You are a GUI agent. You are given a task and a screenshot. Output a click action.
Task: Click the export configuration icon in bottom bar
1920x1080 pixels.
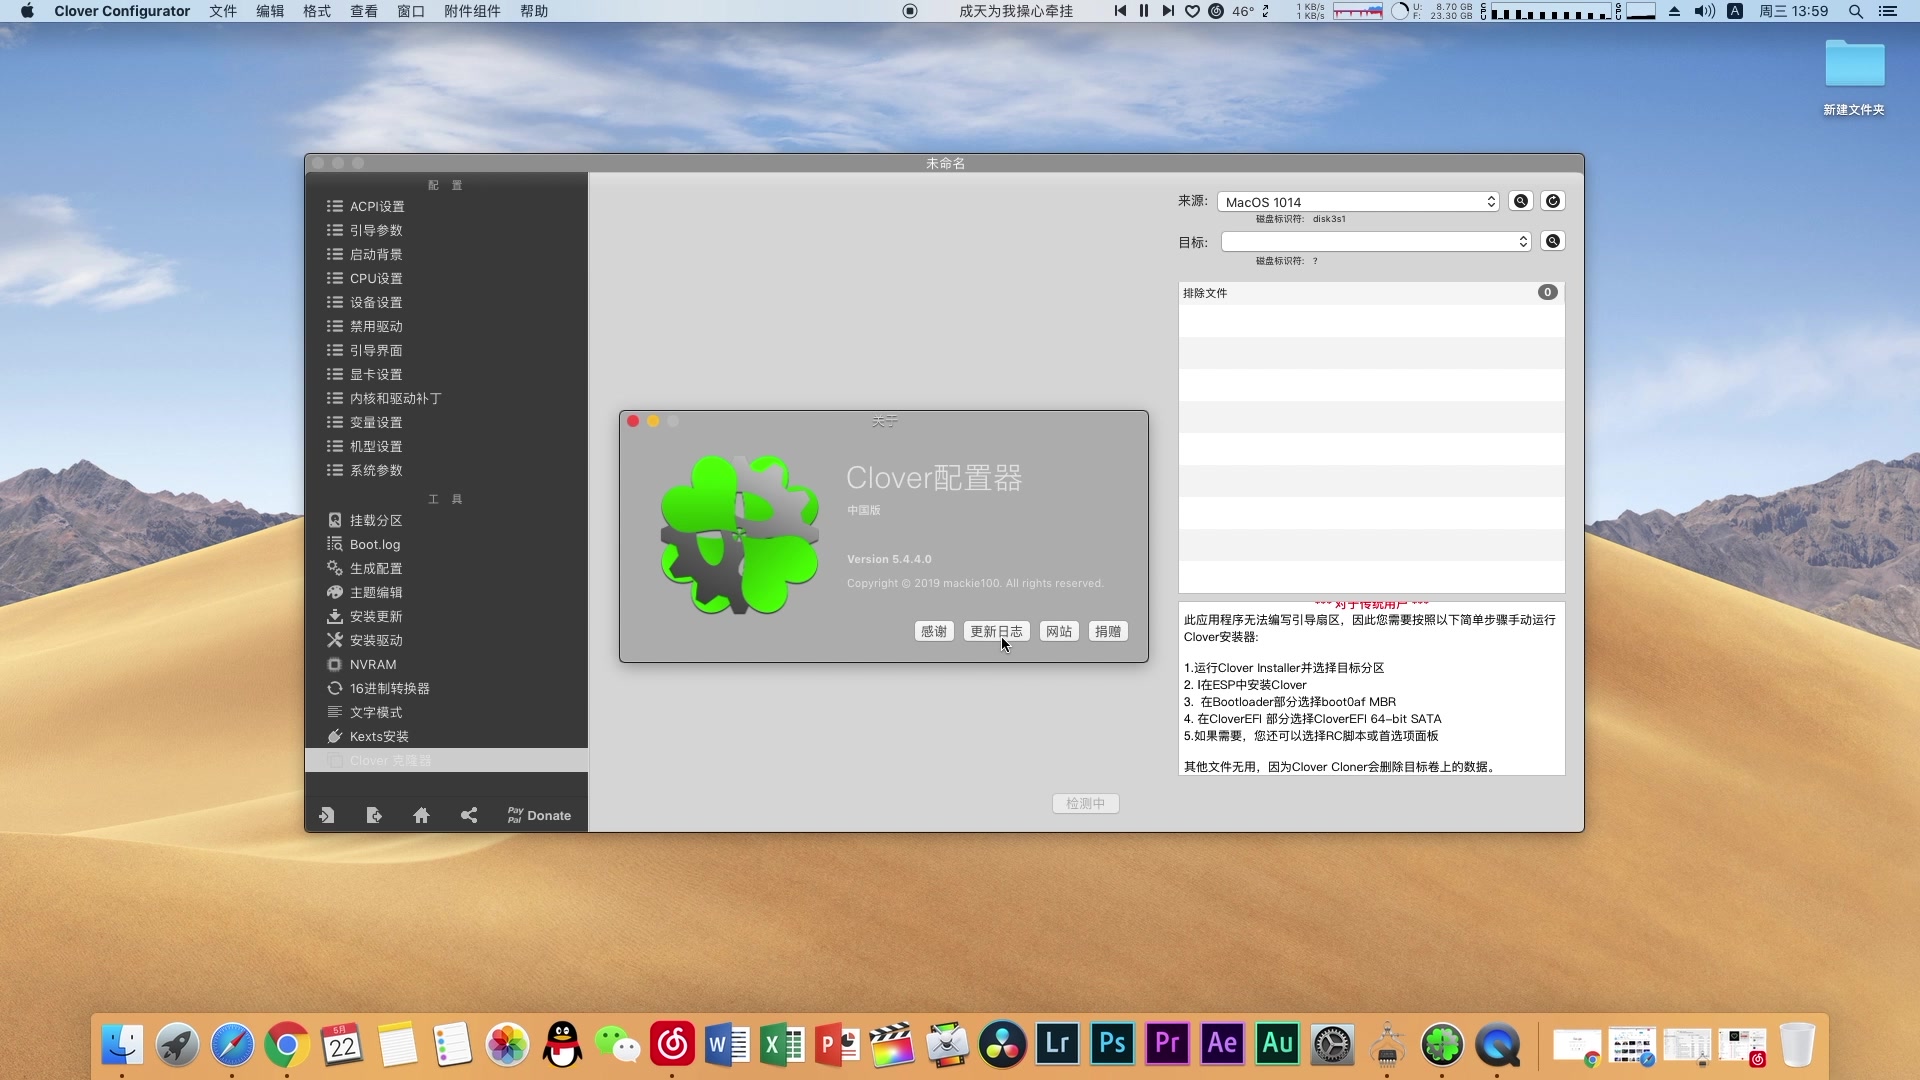[374, 815]
